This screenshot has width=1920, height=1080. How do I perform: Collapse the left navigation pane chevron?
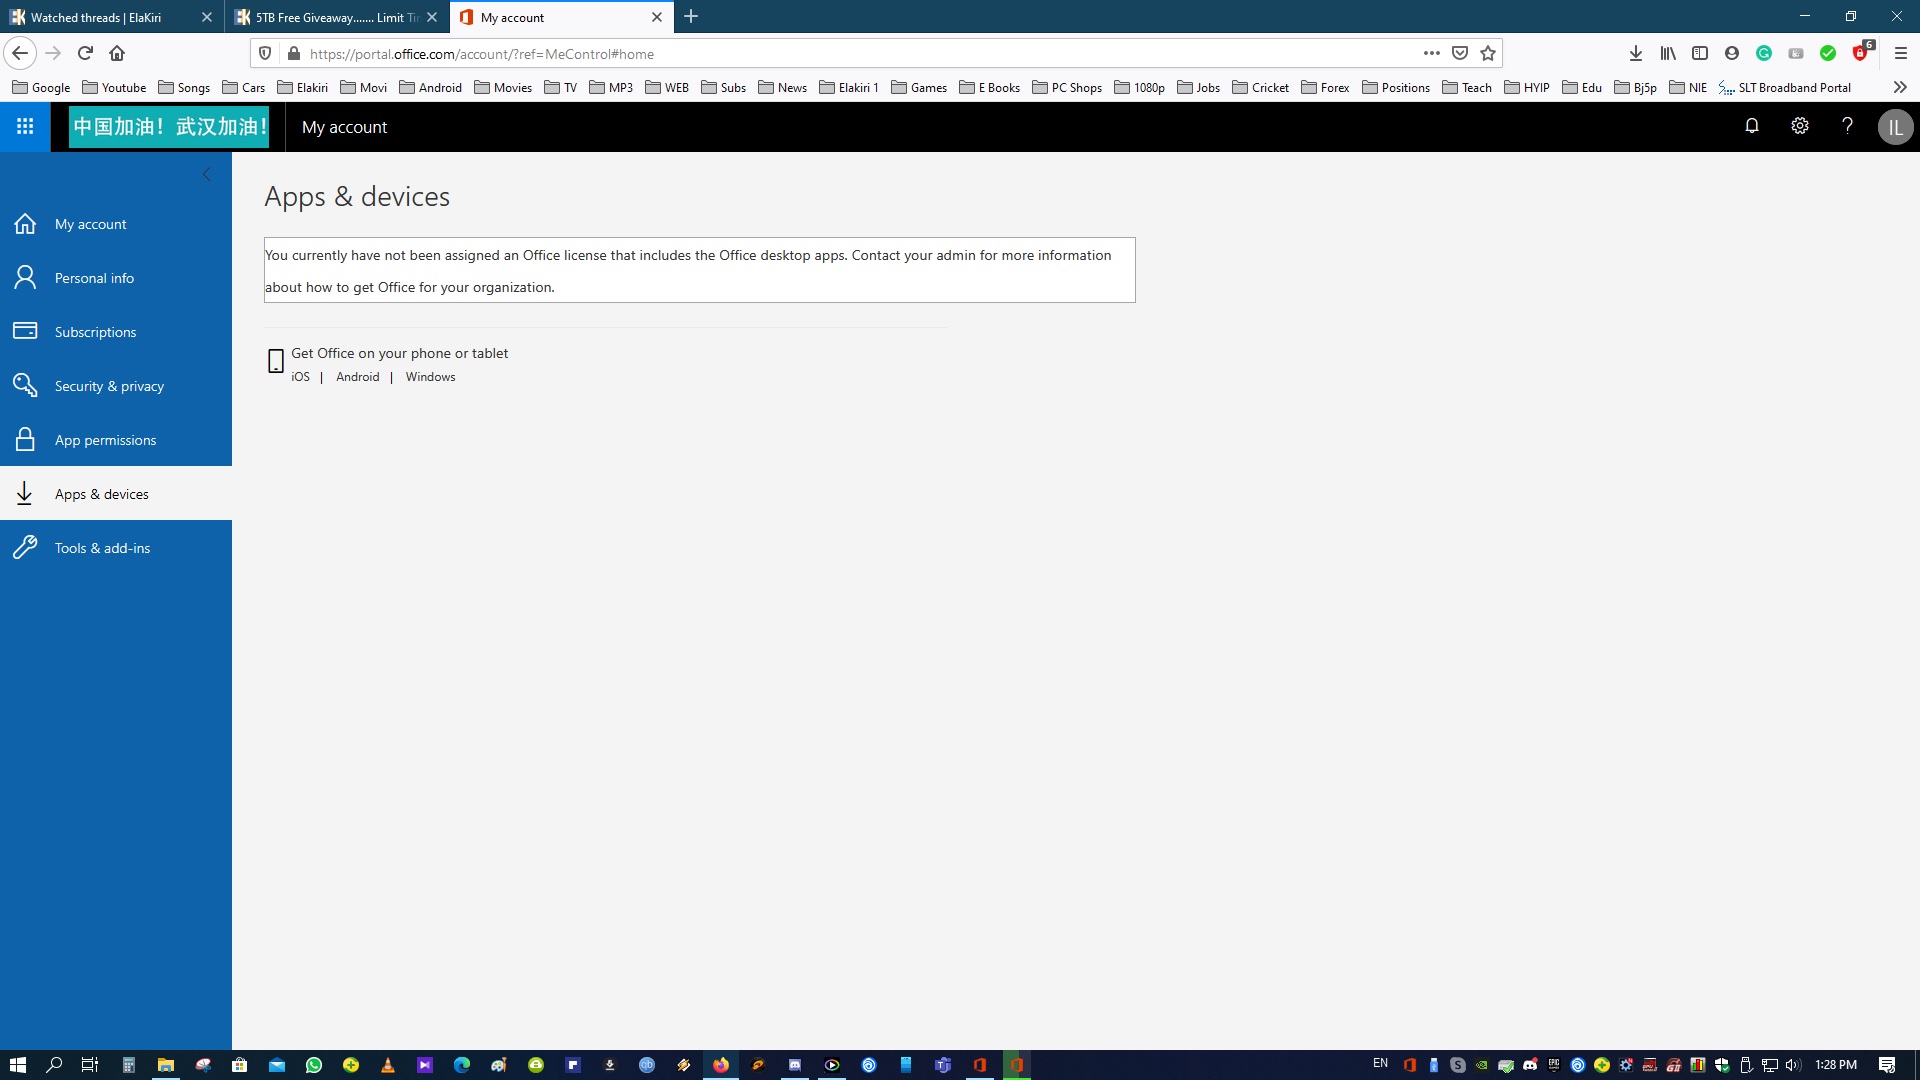click(207, 174)
